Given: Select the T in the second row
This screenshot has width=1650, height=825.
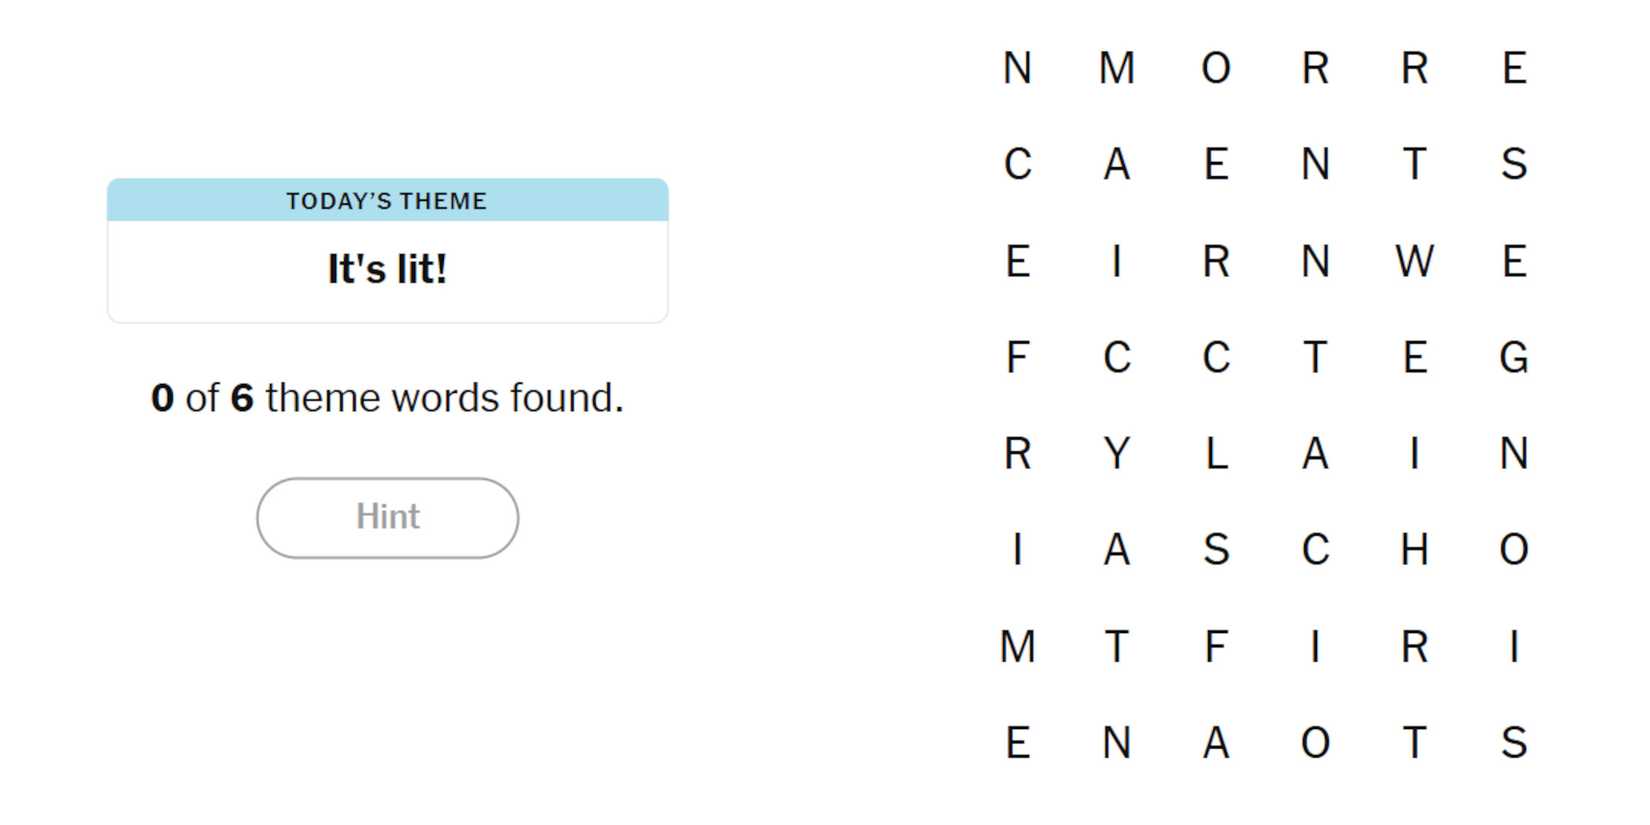Looking at the screenshot, I should (x=1414, y=164).
